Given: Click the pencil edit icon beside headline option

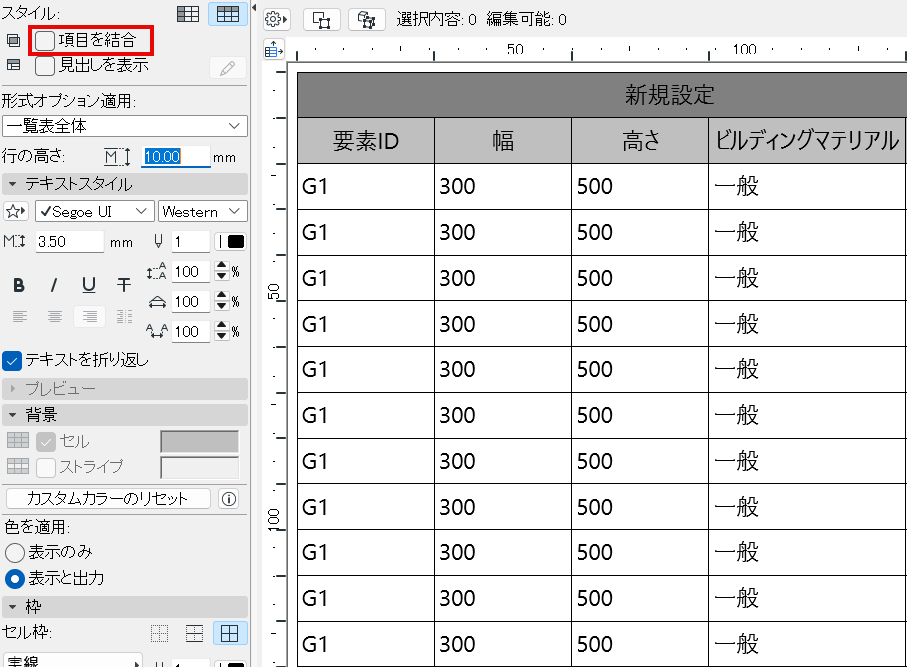Looking at the screenshot, I should (x=227, y=68).
